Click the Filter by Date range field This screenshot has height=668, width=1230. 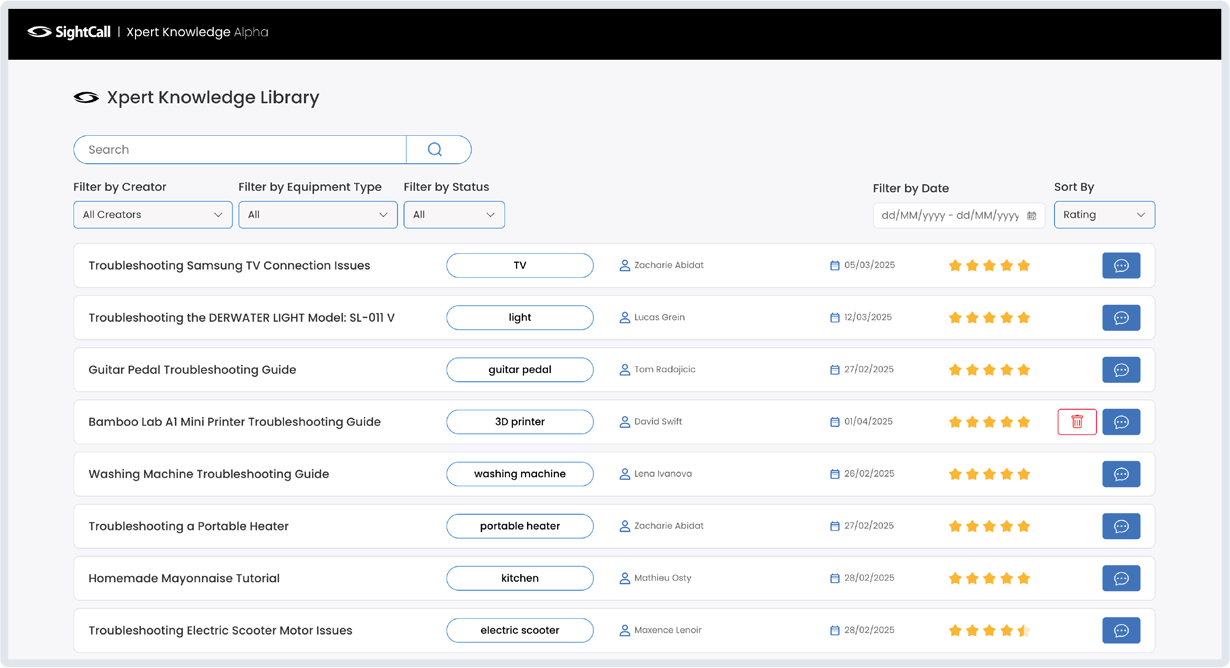(949, 216)
